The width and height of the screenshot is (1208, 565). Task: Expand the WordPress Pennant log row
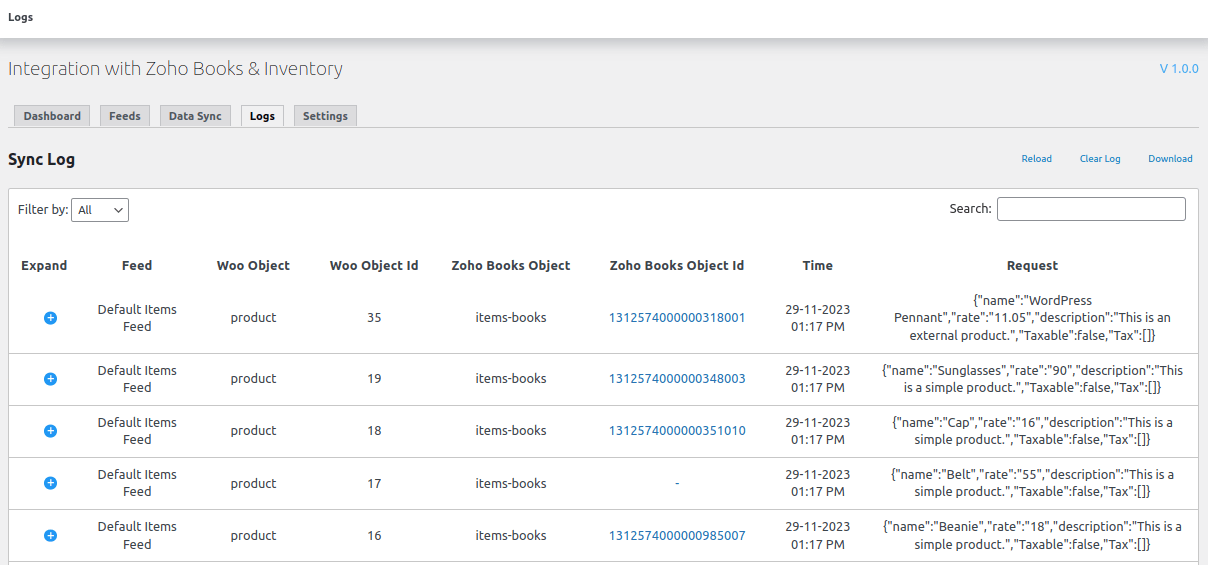(x=51, y=318)
